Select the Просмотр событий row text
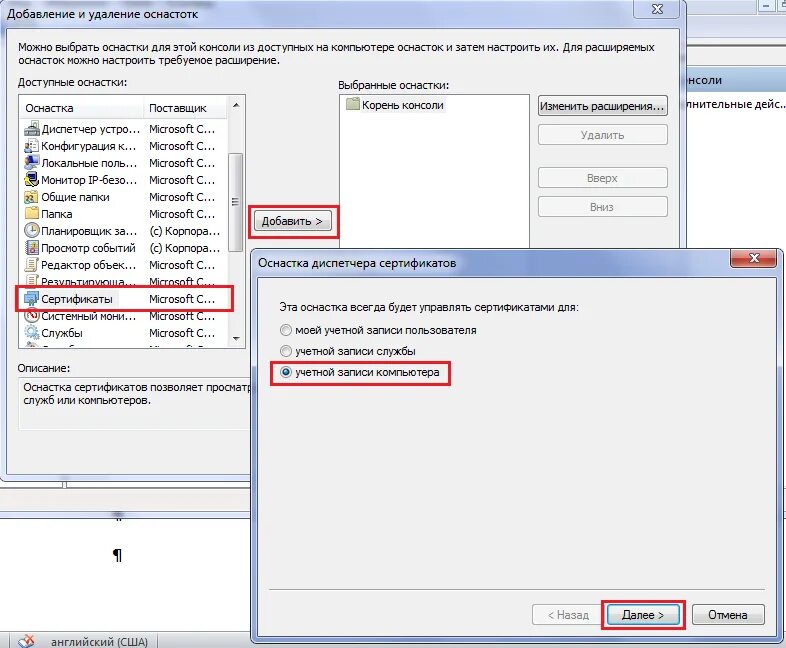786x648 pixels. [x=88, y=248]
